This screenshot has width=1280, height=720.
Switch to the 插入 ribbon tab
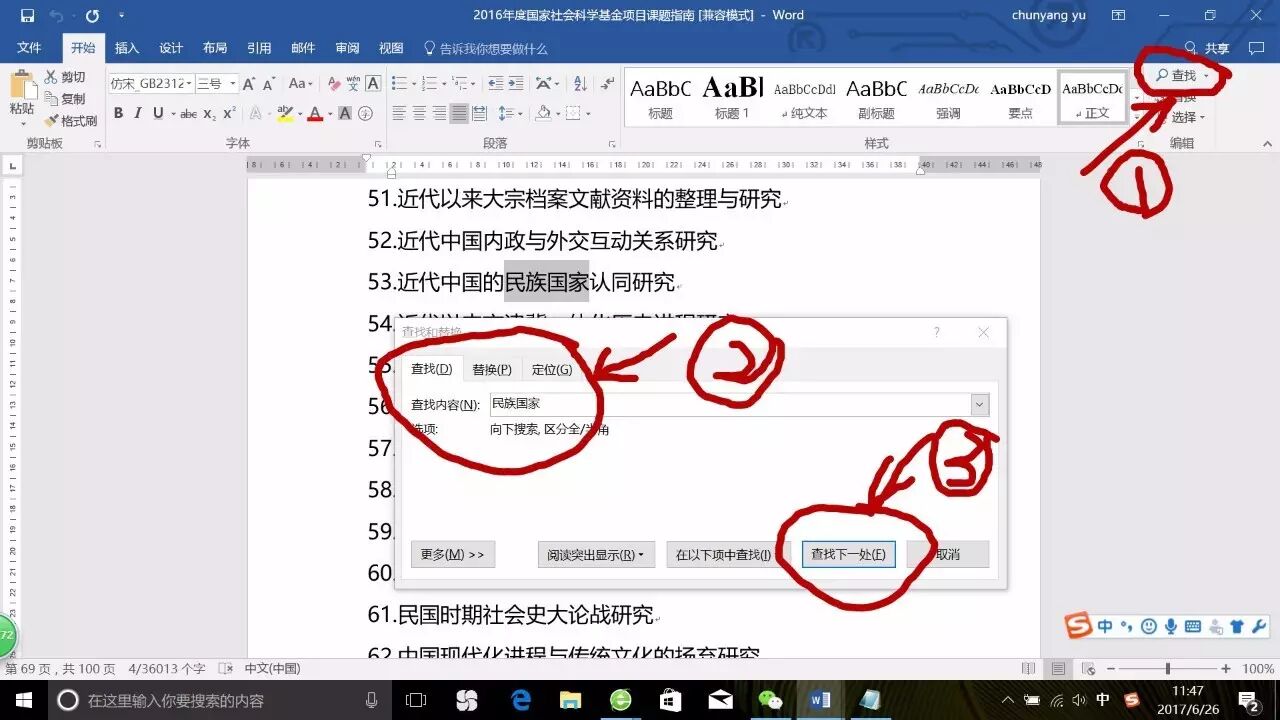[127, 48]
